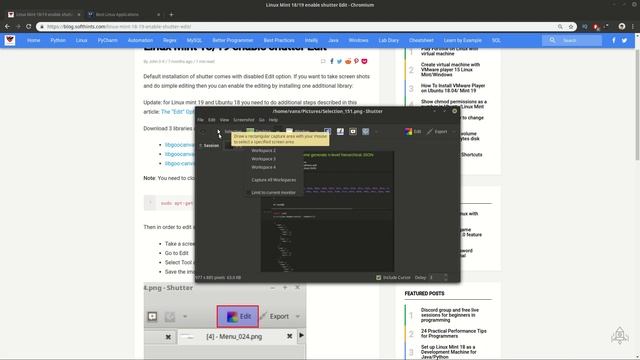
Task: Follow the 'The "Edit" Op...' article link
Action: tap(178, 112)
